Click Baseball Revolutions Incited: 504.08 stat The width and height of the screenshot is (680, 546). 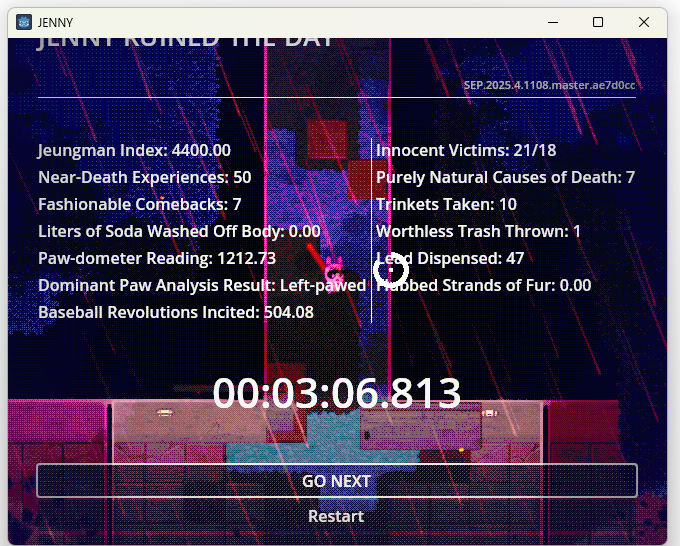click(x=176, y=312)
